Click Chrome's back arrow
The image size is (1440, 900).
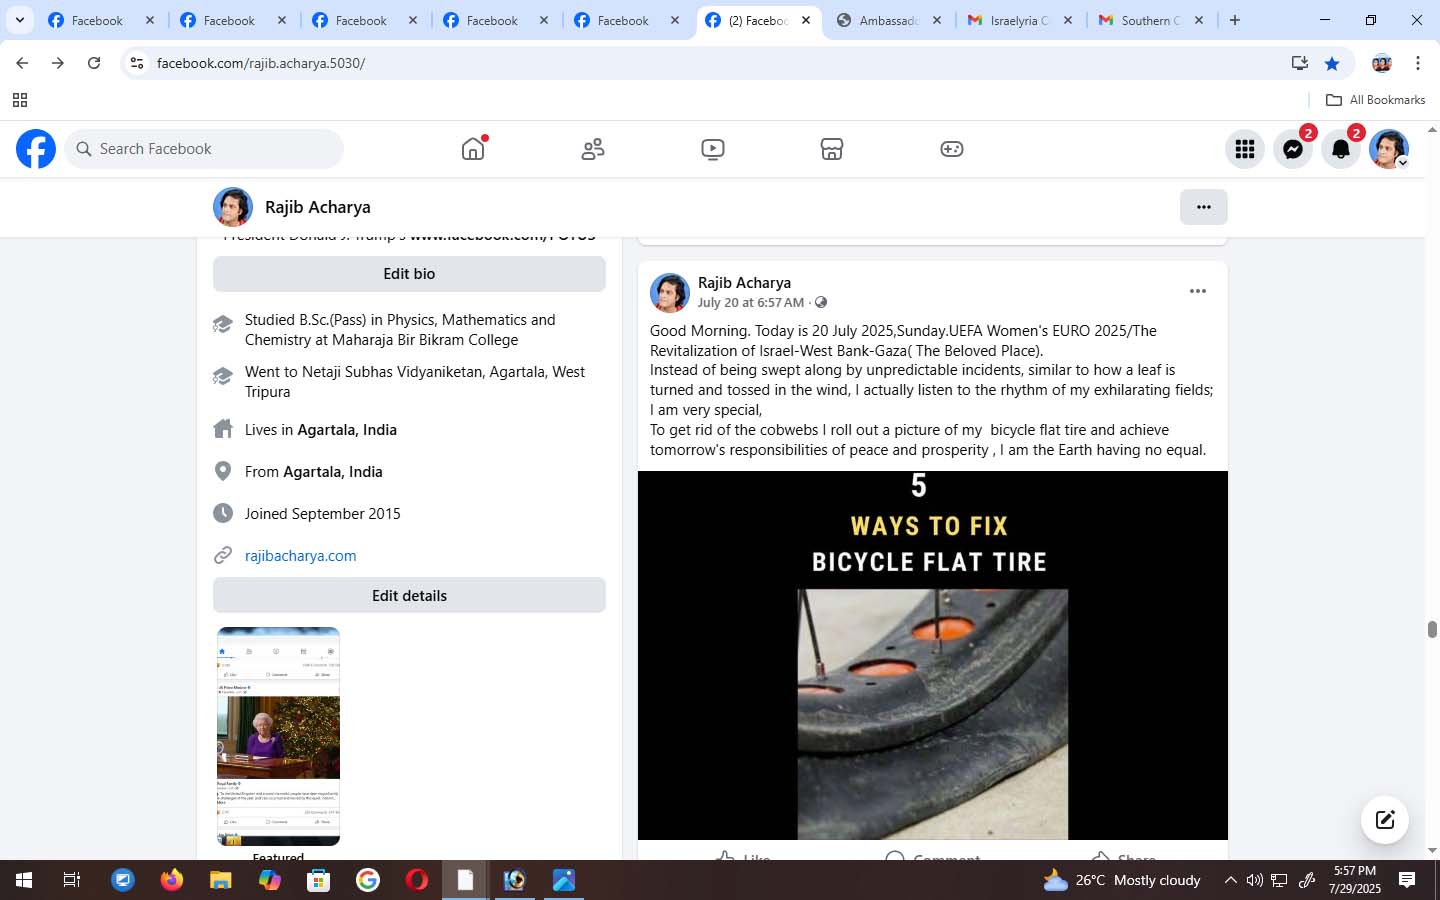point(22,63)
